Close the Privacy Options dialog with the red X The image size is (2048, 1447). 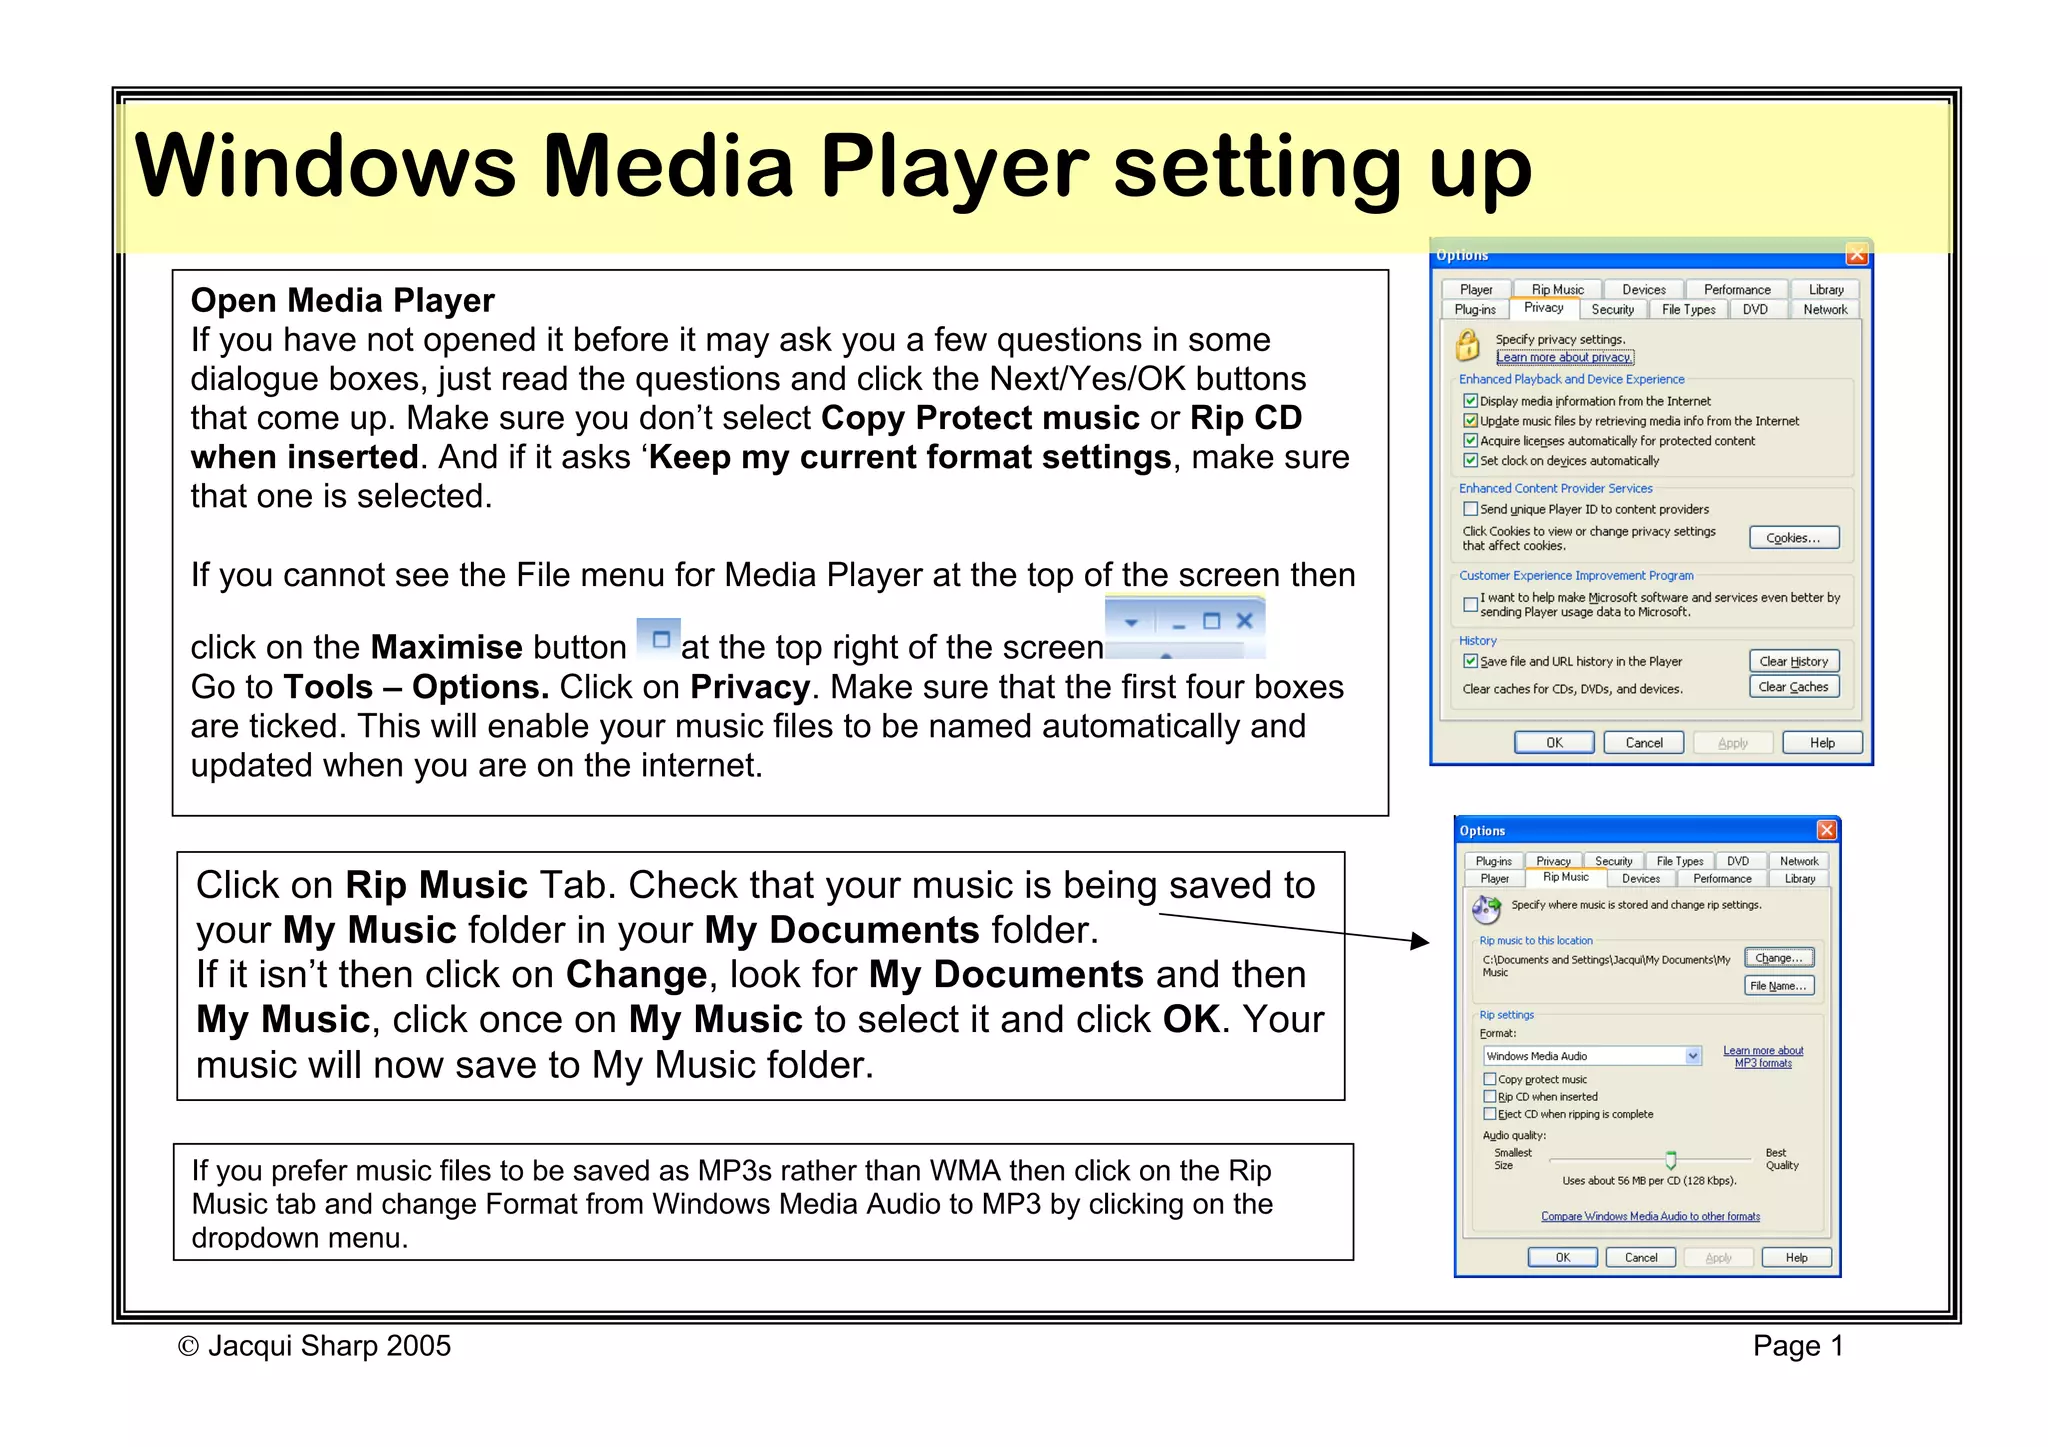pos(1856,255)
